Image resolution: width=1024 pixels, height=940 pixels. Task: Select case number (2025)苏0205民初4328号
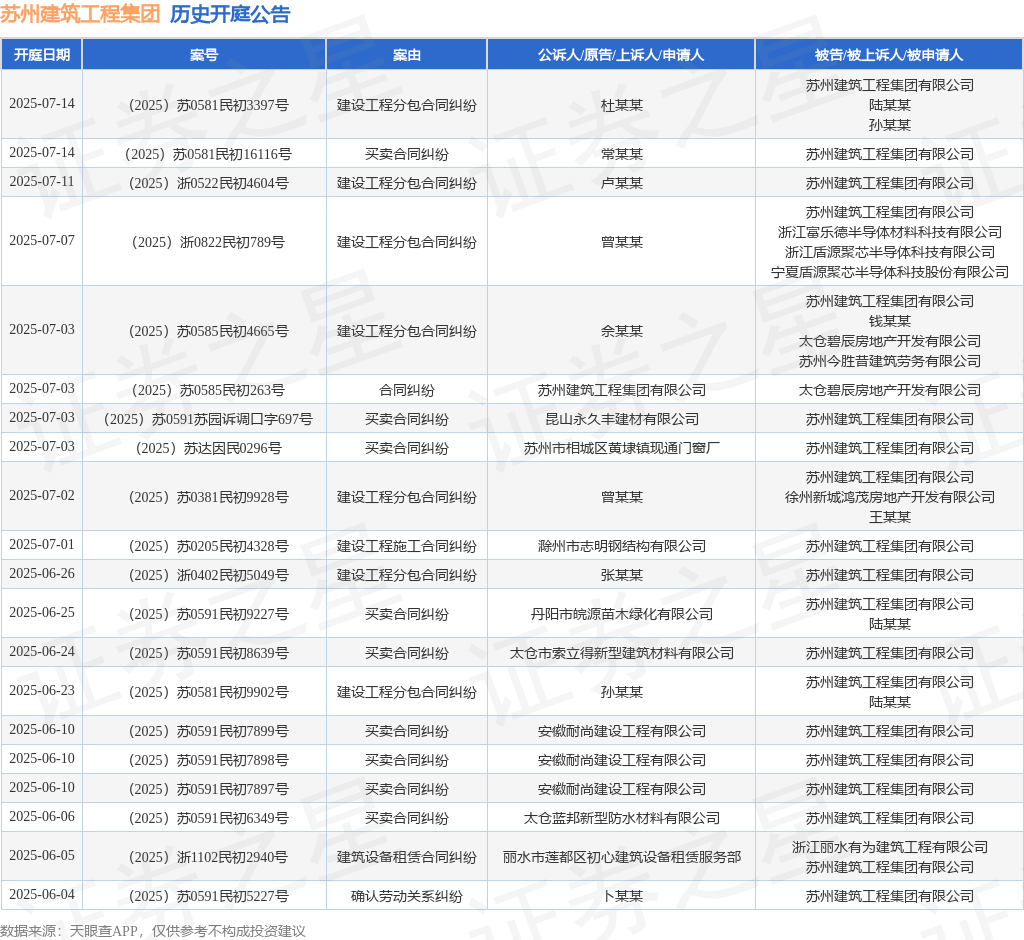208,546
